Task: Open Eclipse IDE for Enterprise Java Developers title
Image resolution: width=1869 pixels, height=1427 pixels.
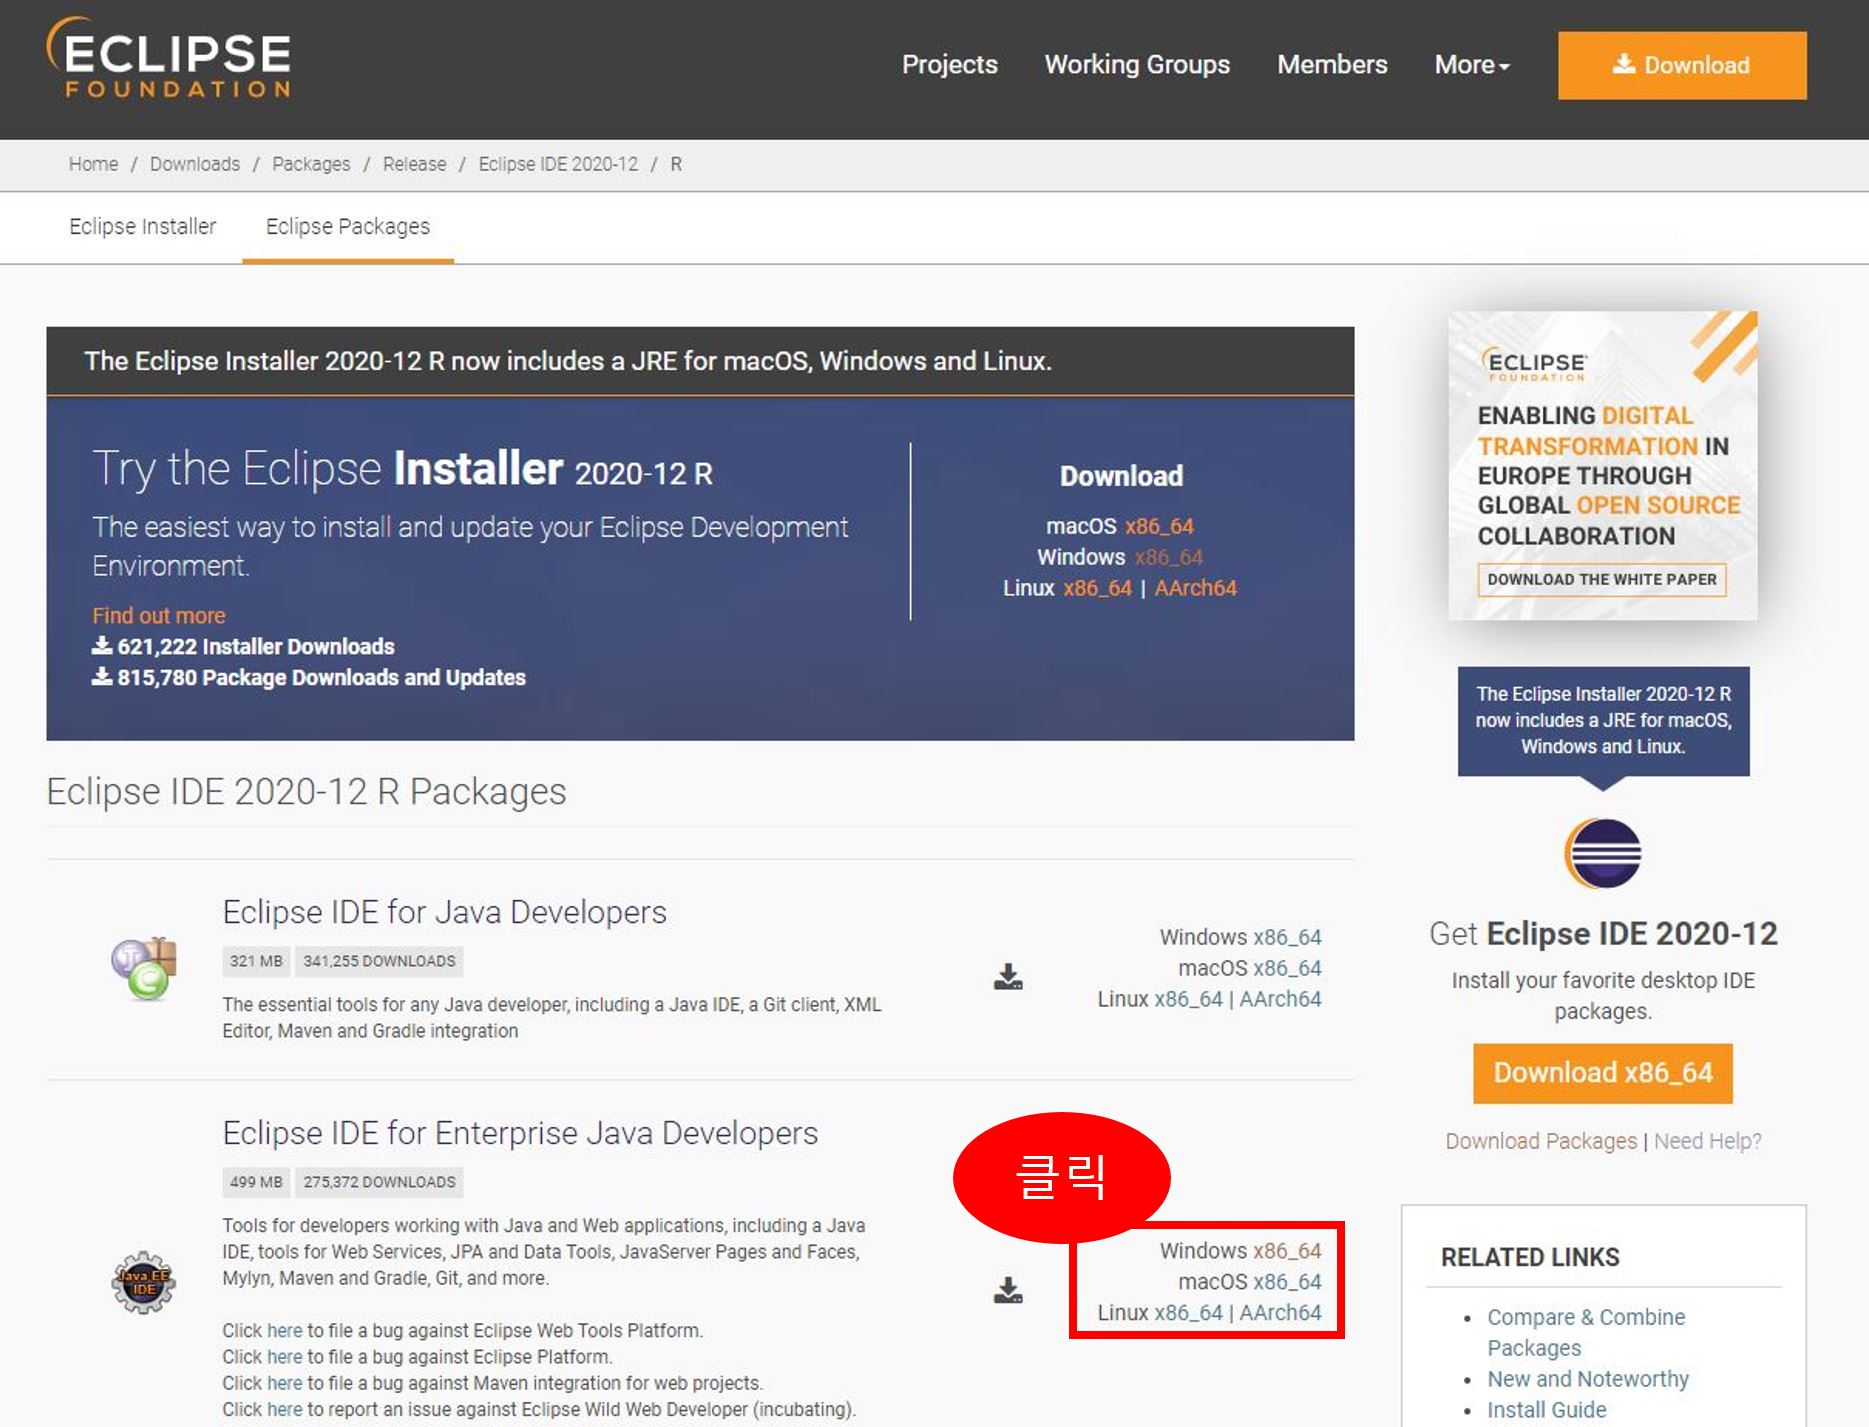Action: pyautogui.click(x=520, y=1133)
